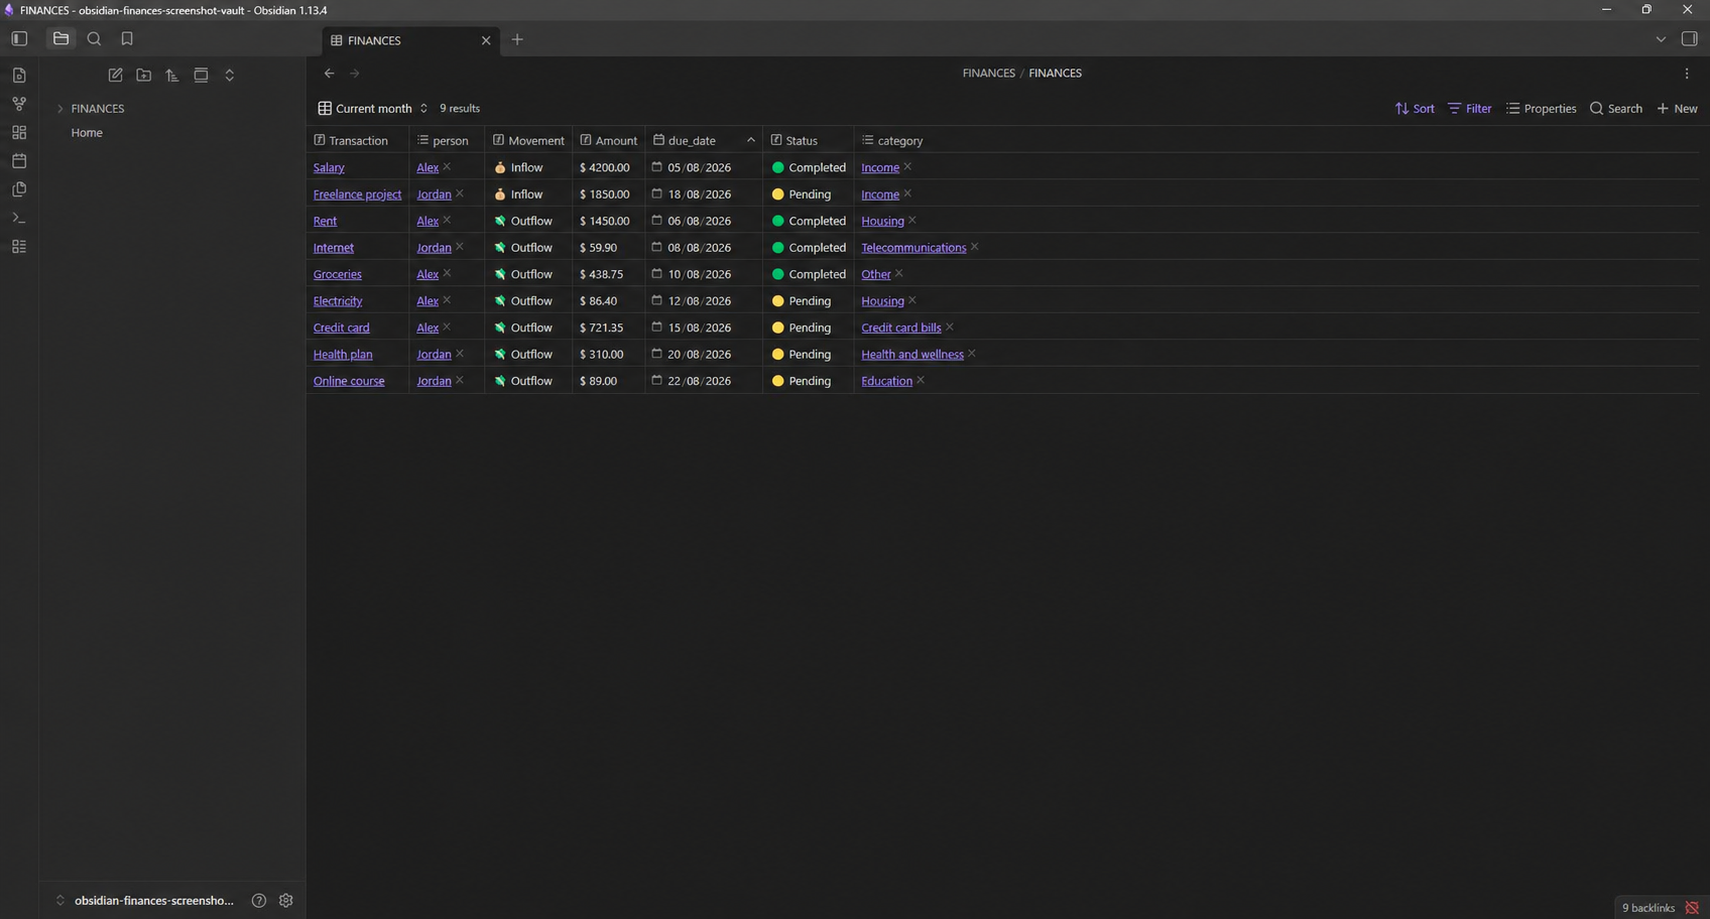
Task: Open the Freelance project link
Action: pyautogui.click(x=357, y=195)
